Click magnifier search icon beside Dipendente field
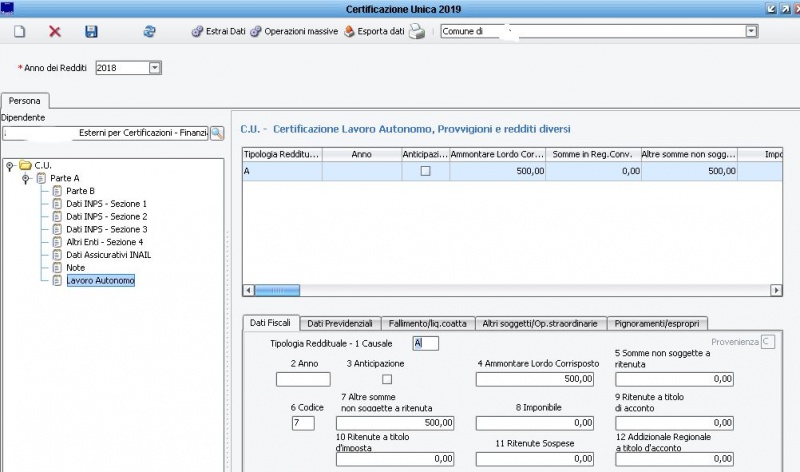Image resolution: width=800 pixels, height=472 pixels. pos(217,132)
